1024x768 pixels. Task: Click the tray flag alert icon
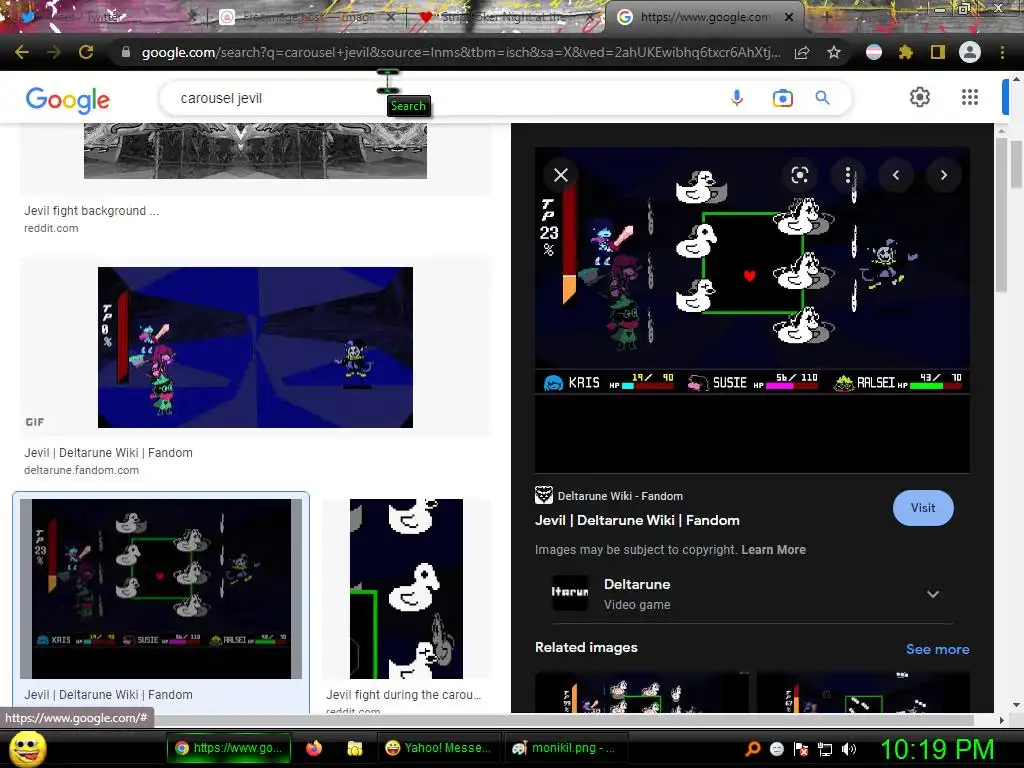pyautogui.click(x=801, y=749)
